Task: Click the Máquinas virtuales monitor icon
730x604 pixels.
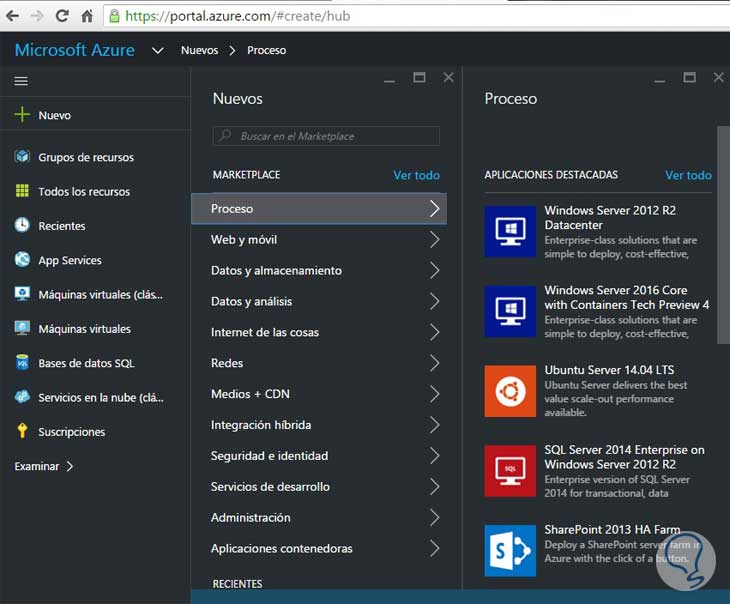Action: click(22, 328)
